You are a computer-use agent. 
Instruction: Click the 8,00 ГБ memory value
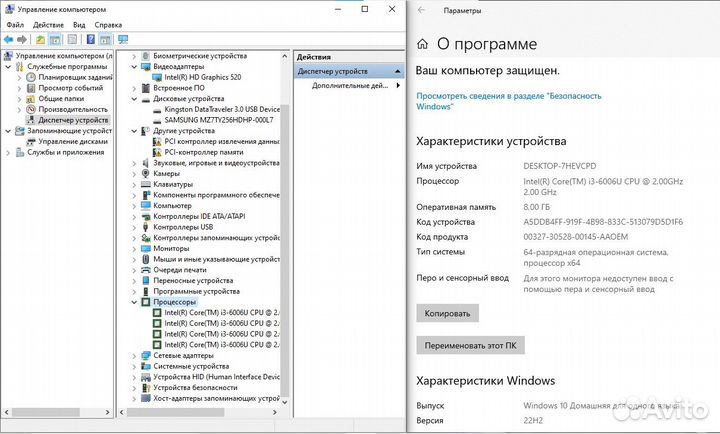(536, 207)
